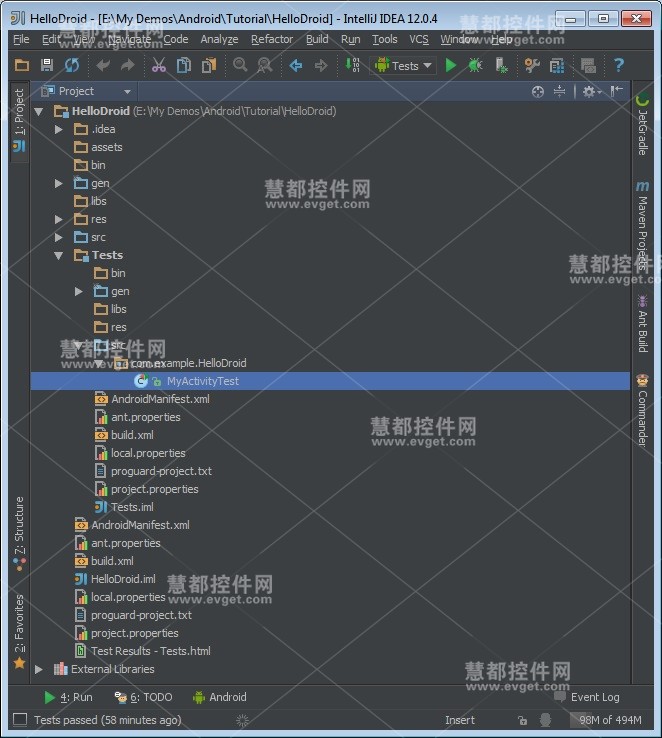This screenshot has width=662, height=738.
Task: Click the lock read-only status icon
Action: [522, 720]
